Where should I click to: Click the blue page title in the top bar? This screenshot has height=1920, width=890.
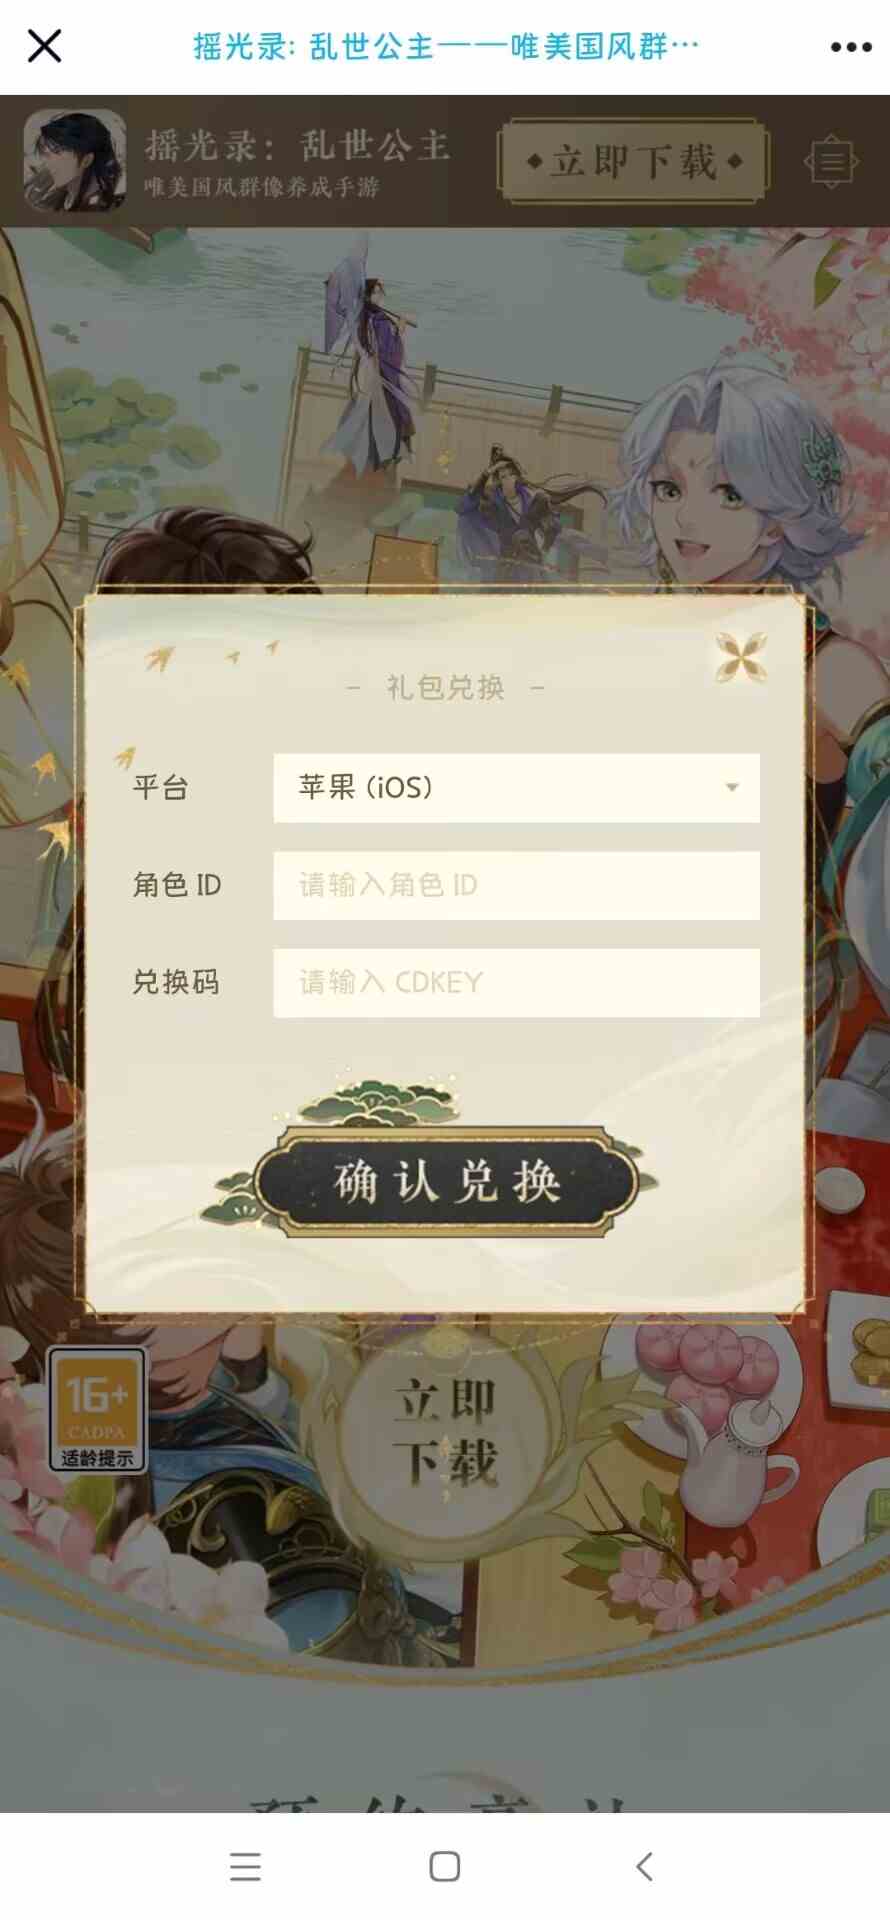tap(446, 46)
